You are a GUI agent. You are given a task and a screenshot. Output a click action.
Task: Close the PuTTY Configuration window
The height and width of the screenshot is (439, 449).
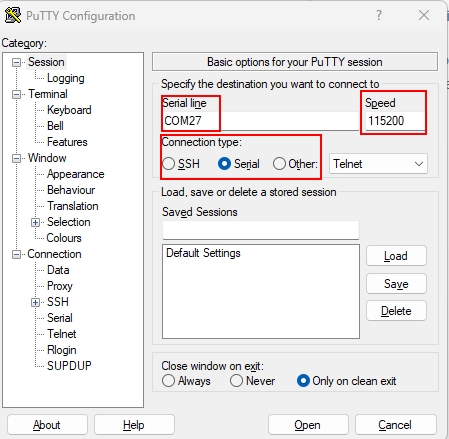424,15
